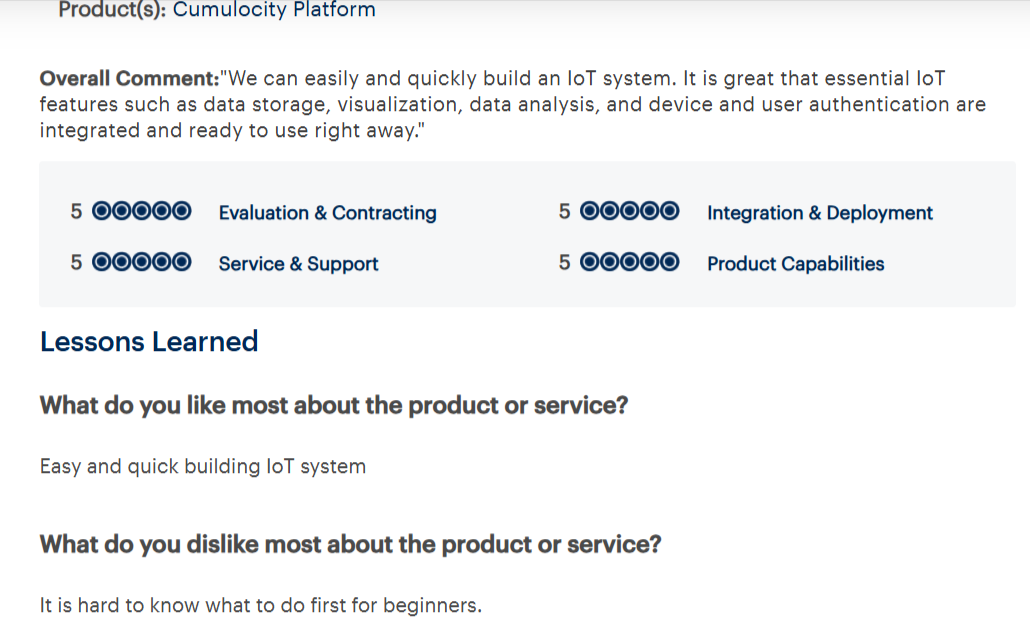Click the Product(s) label text
The image size is (1030, 627).
coord(112,9)
